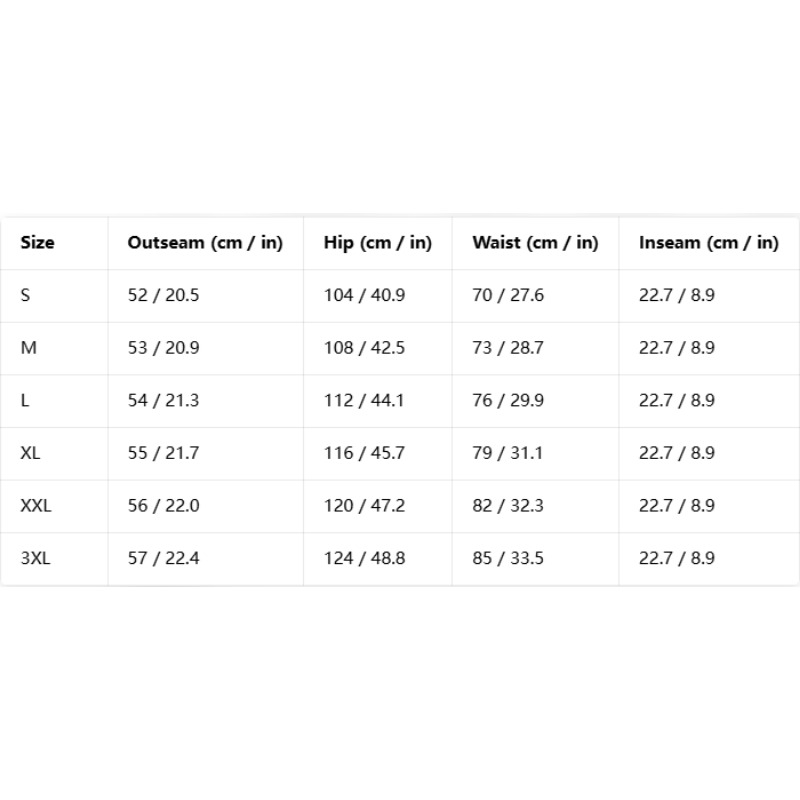The image size is (800, 800).
Task: Select the Waist (cm / in) header
Action: click(535, 243)
